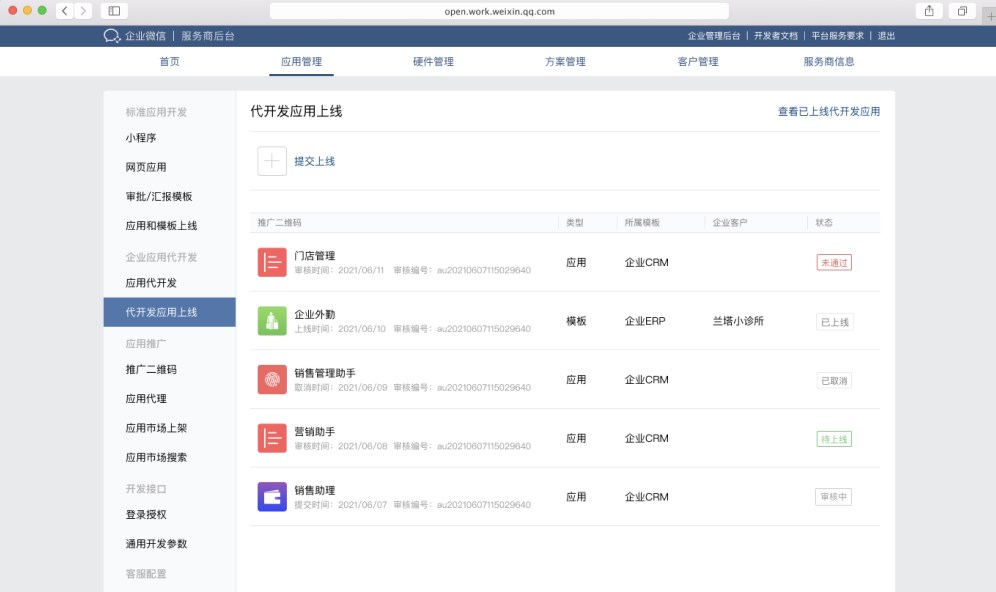The width and height of the screenshot is (996, 592).
Task: Click the purple 销售助理 wallet icon
Action: [x=272, y=497]
